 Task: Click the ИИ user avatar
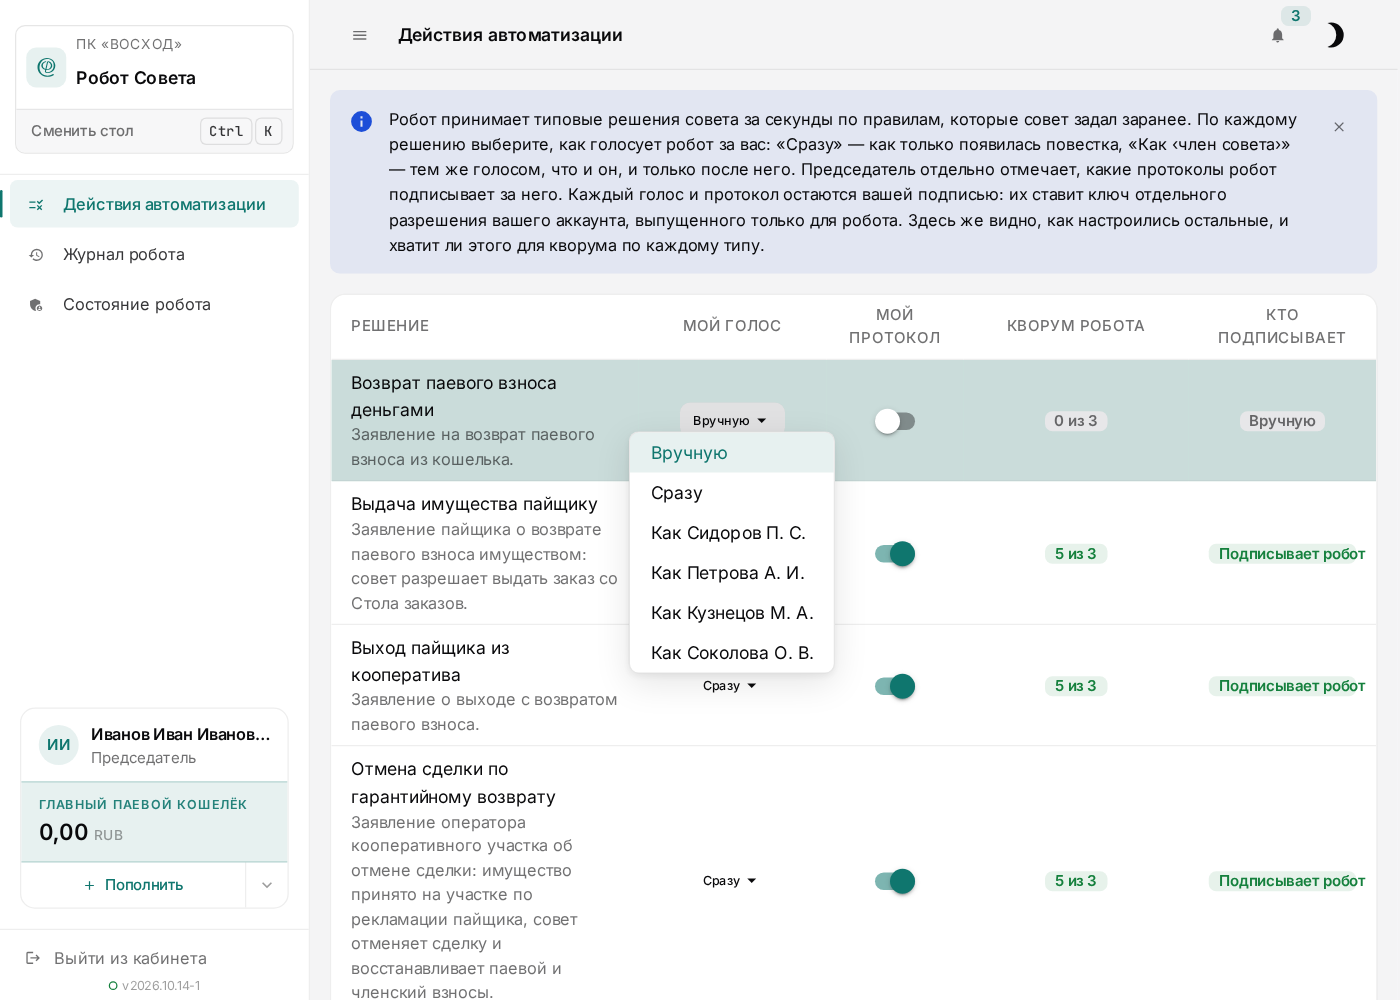59,745
